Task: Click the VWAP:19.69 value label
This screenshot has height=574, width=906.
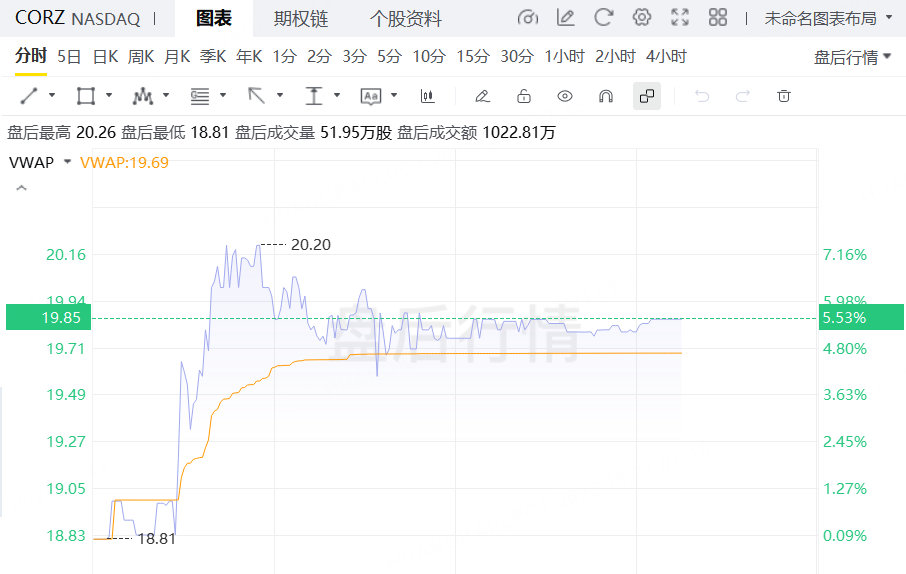Action: point(124,162)
